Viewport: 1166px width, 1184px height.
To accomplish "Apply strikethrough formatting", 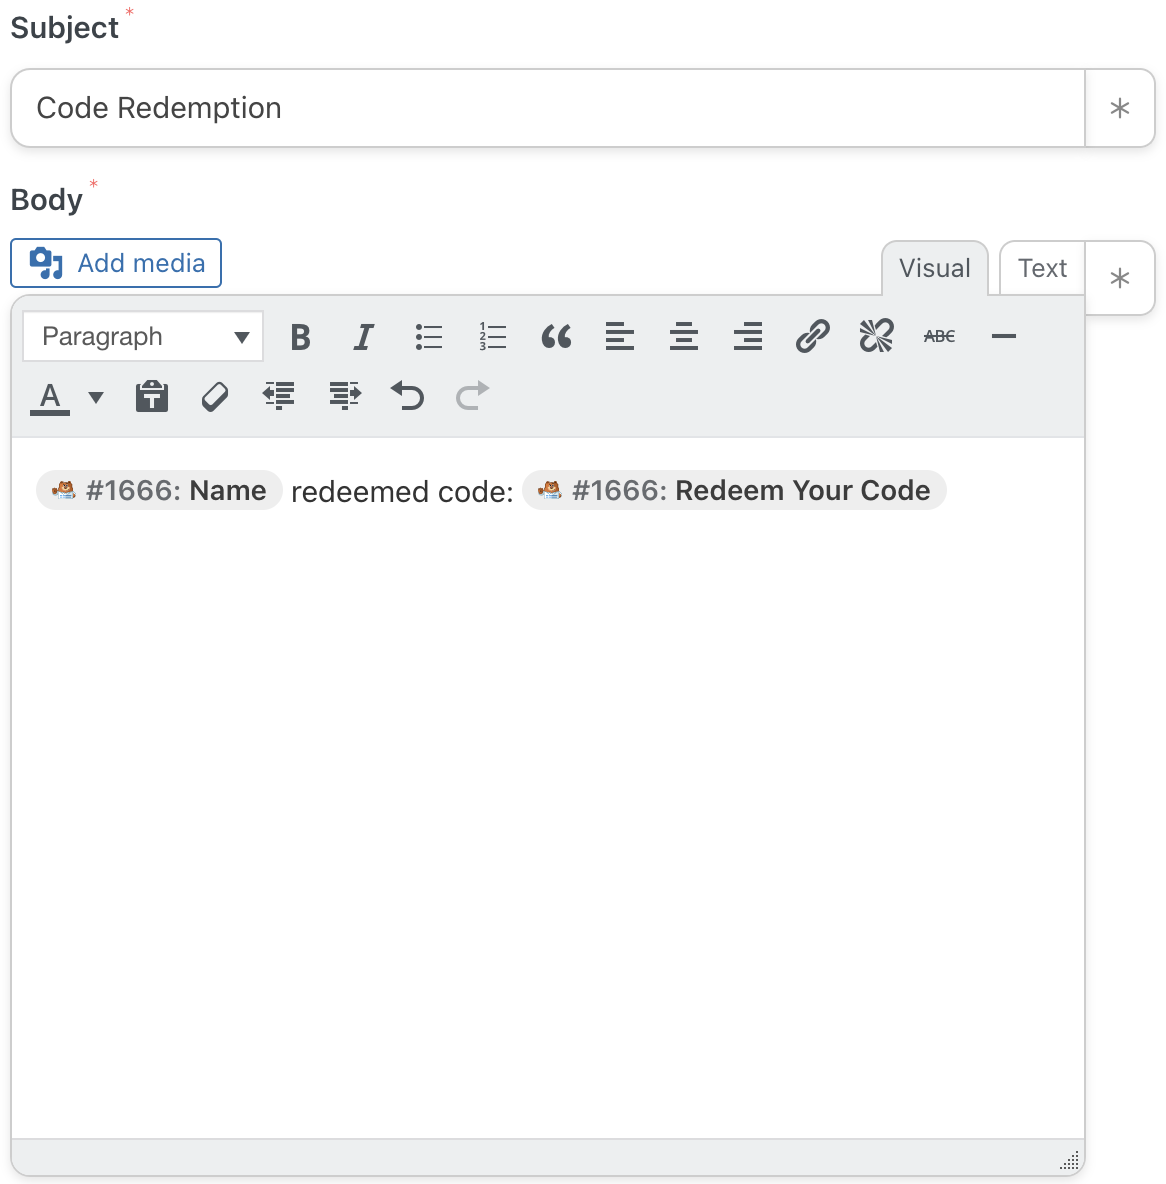I will click(x=939, y=337).
